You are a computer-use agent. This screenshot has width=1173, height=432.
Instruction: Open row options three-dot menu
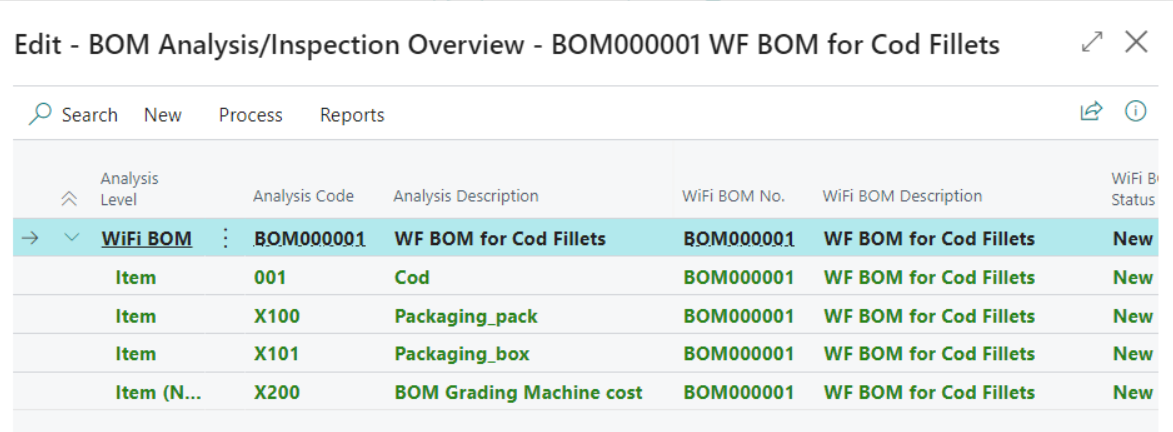coord(225,238)
